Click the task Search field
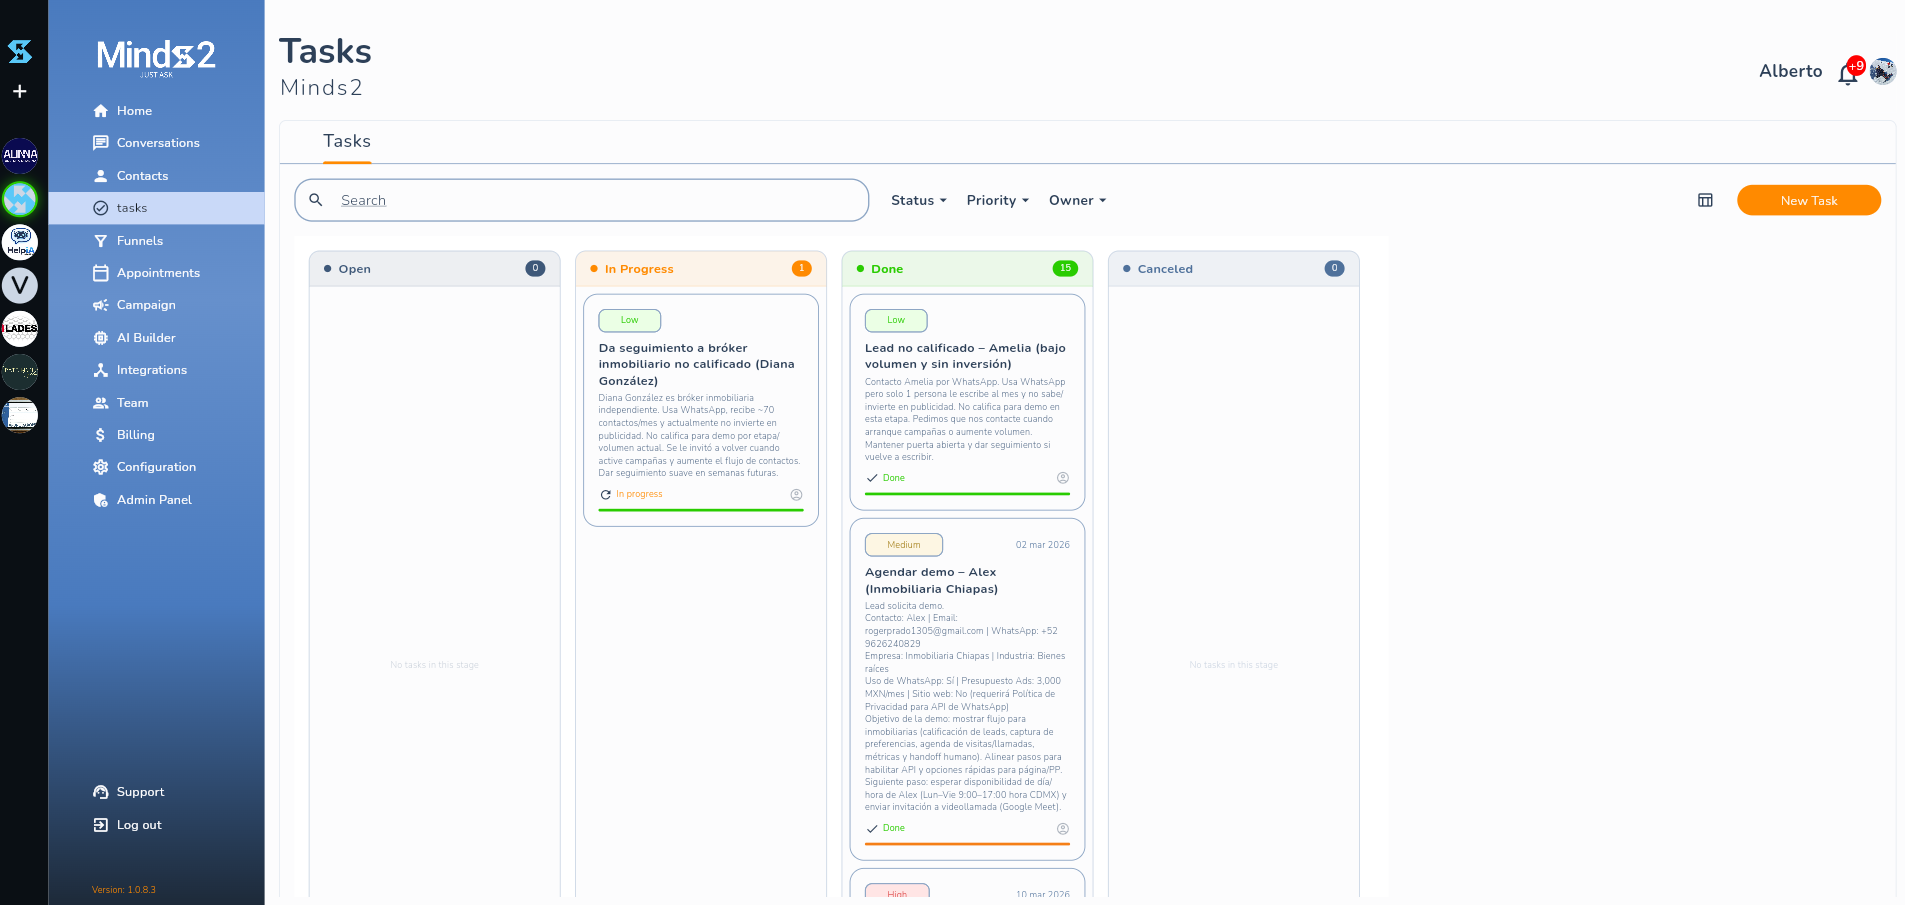This screenshot has width=1905, height=905. click(x=581, y=200)
